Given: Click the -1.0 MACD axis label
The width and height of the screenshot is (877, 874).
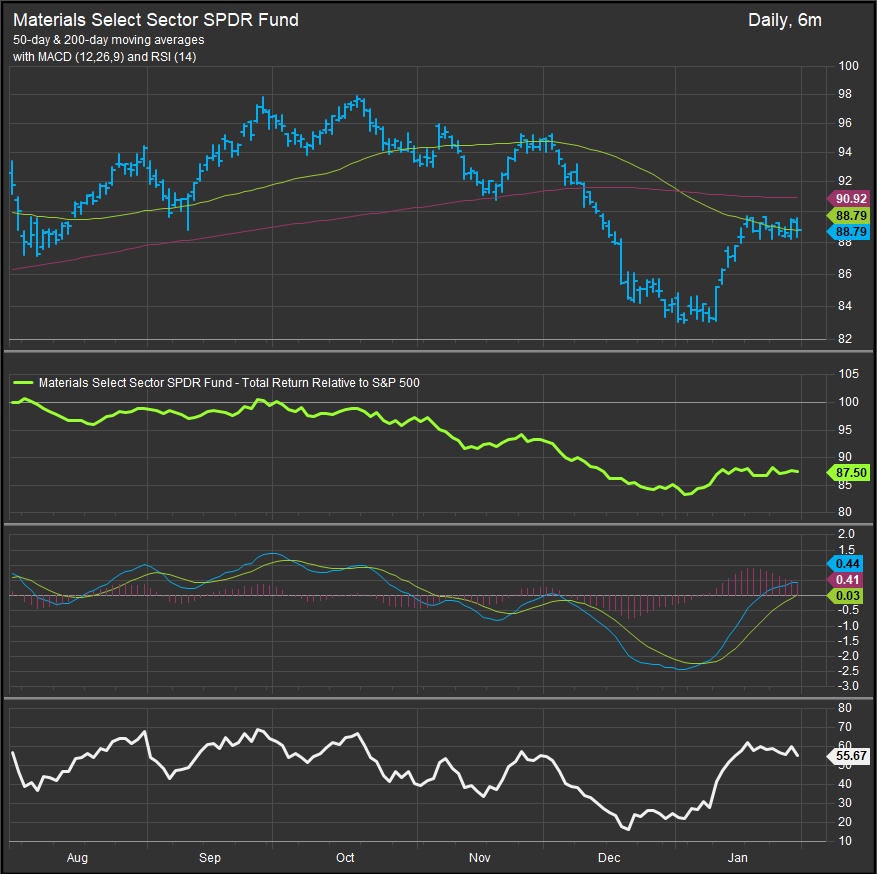Looking at the screenshot, I should [846, 626].
